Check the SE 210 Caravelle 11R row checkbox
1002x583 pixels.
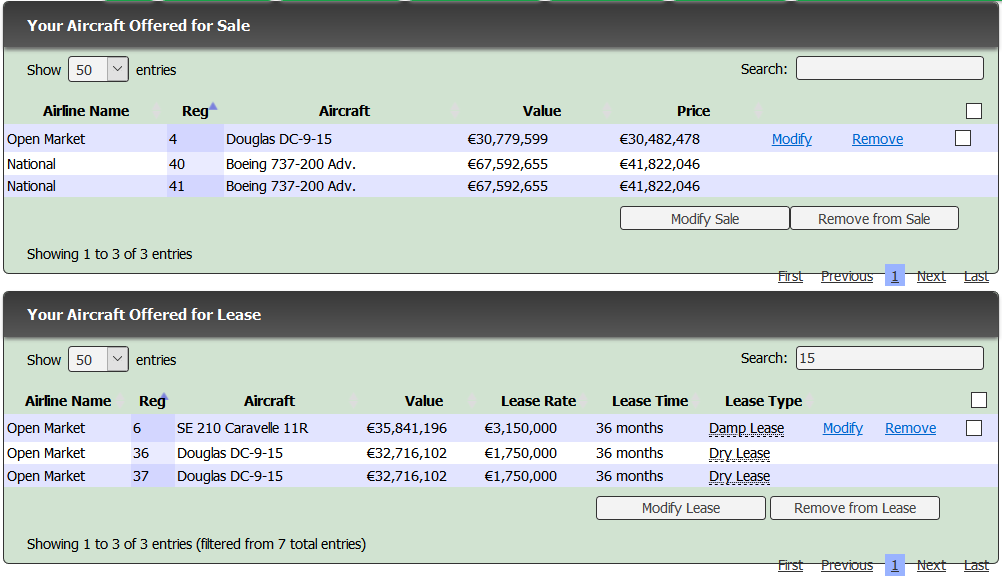pos(973,428)
